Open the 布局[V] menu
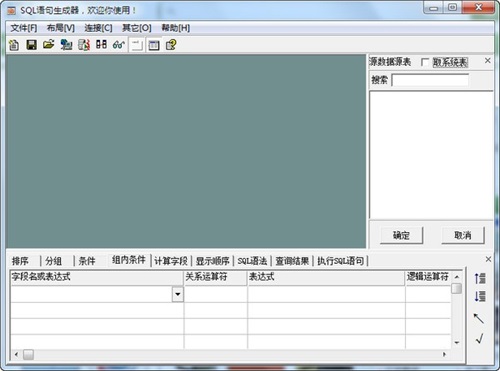Screen dimensions: 500x371 (61, 28)
